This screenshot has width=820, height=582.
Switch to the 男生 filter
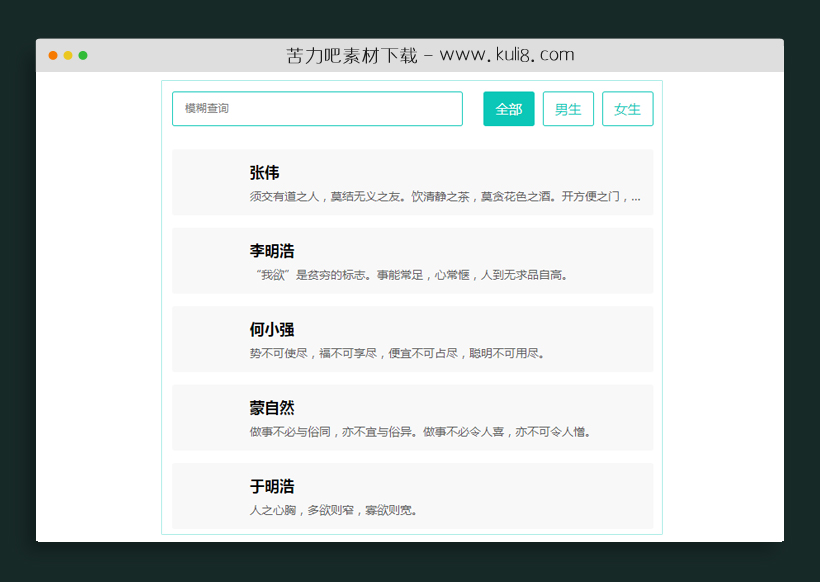(568, 108)
